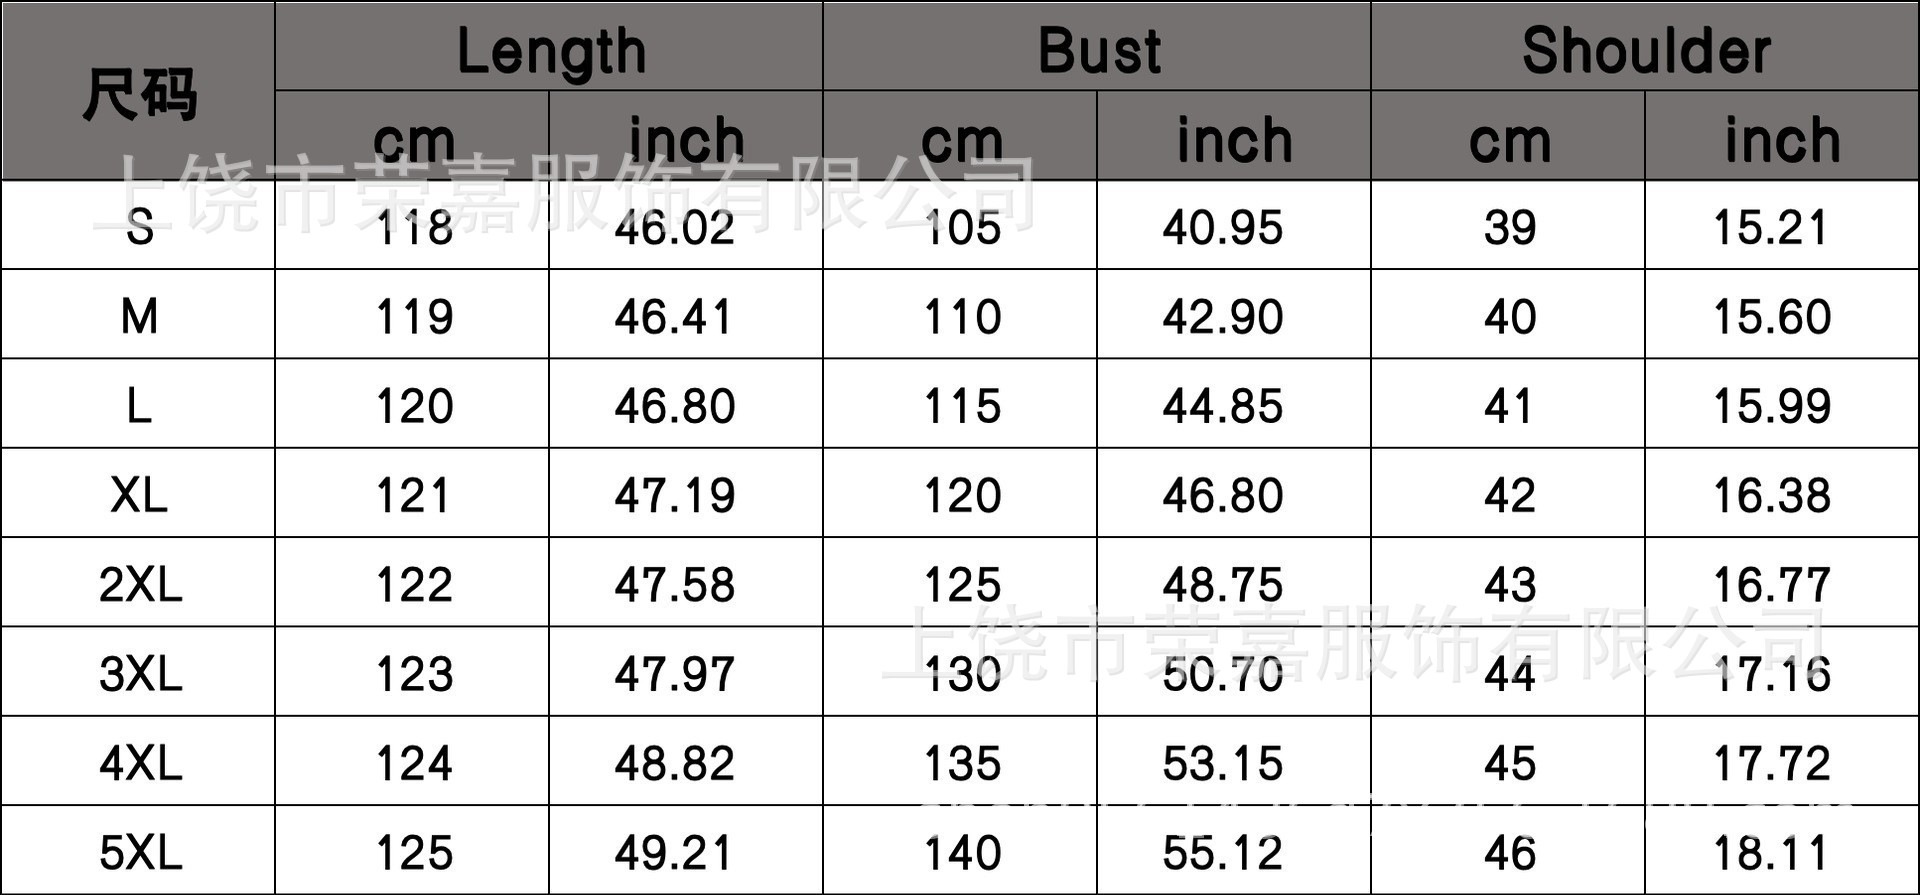The image size is (1920, 895).
Task: Select the XL size row label
Action: click(x=139, y=495)
